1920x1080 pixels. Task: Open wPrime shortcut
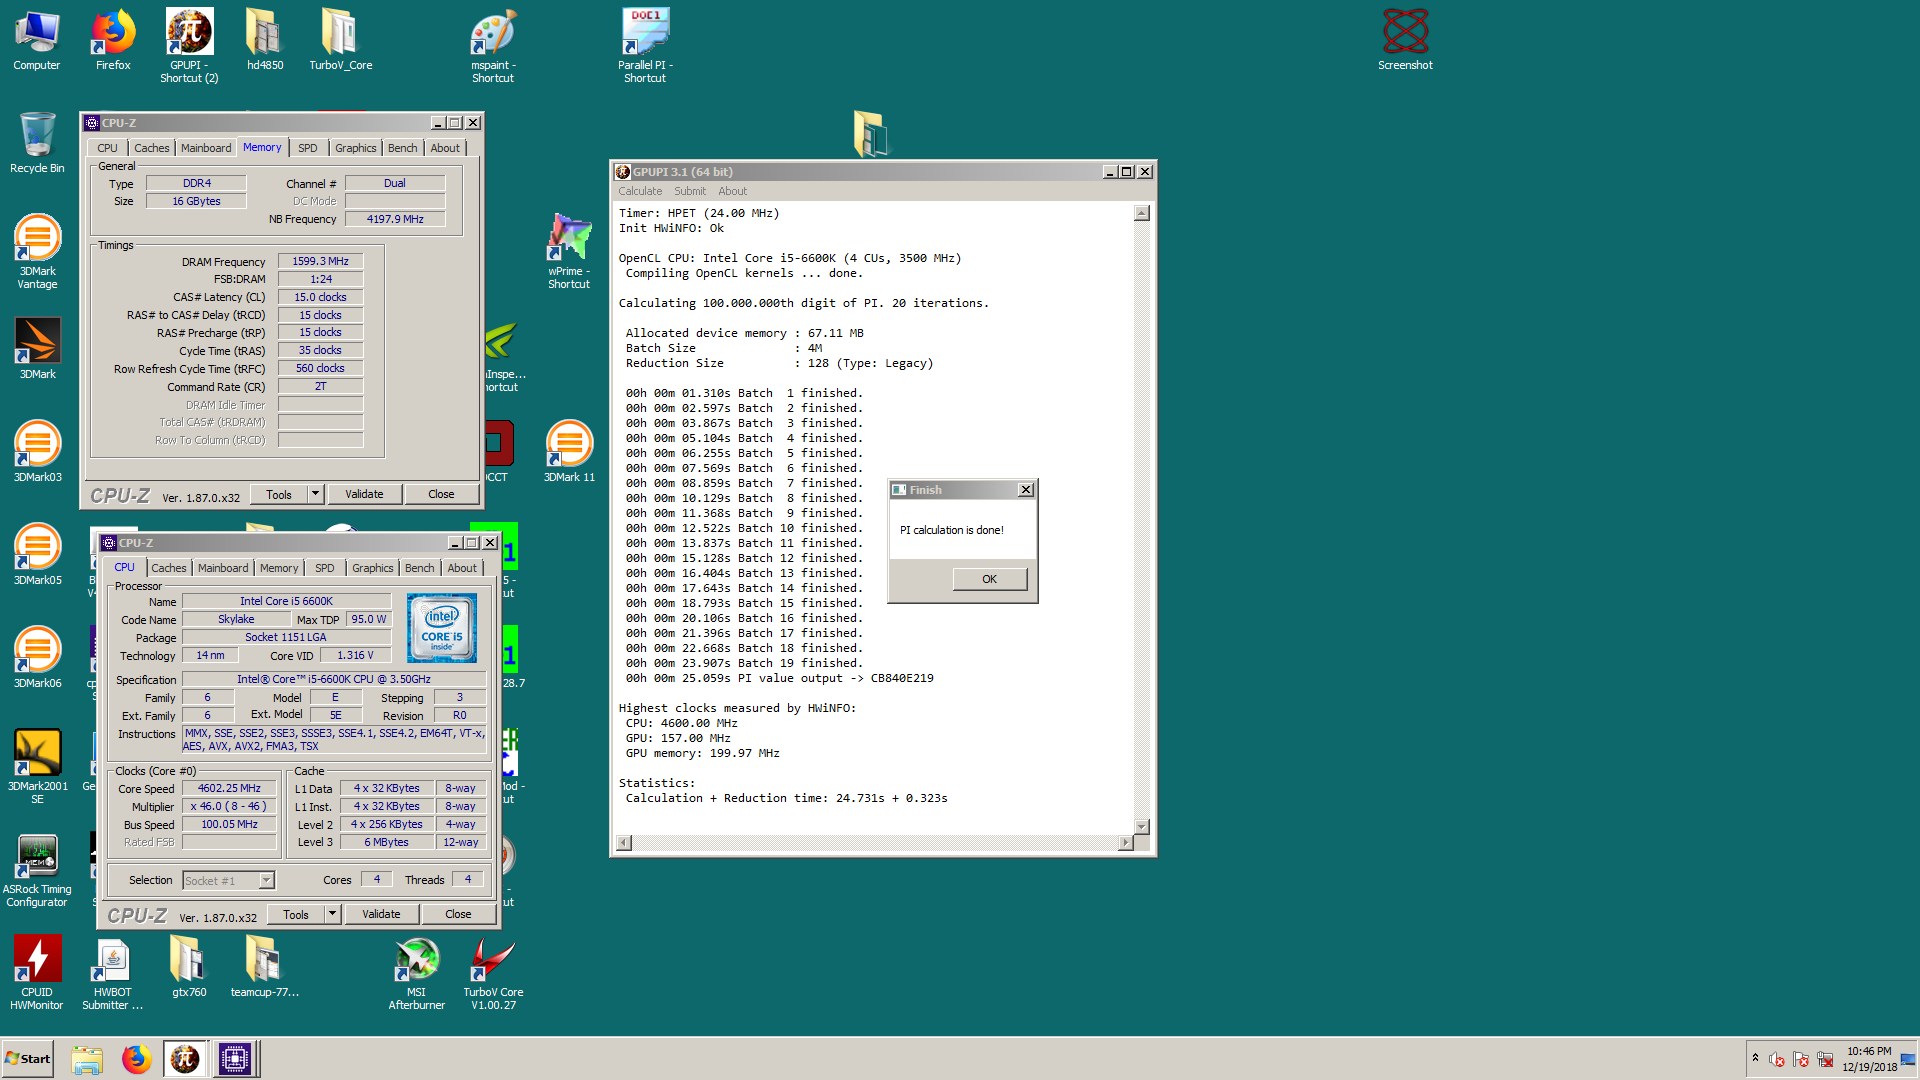pyautogui.click(x=569, y=253)
